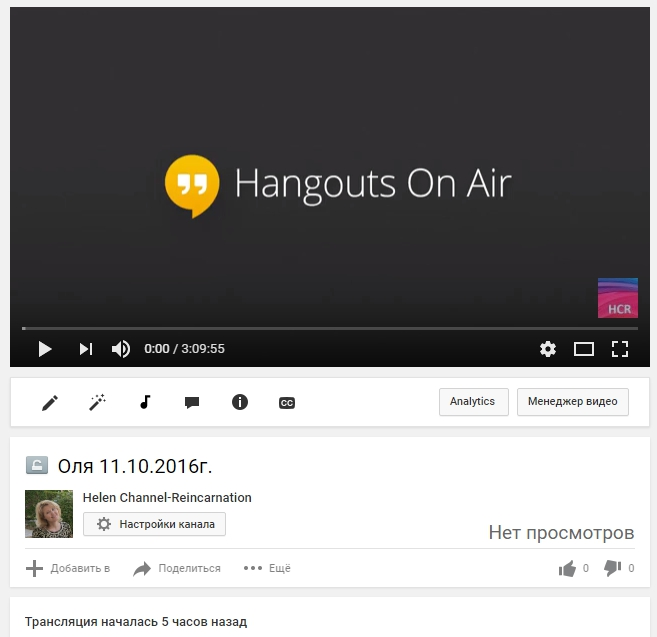
Task: Open the Helen Channel-Reincarnation channel link
Action: coord(167,498)
